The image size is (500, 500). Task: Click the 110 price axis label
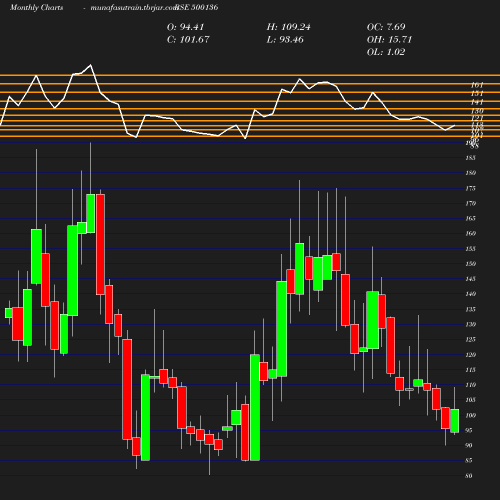470,385
